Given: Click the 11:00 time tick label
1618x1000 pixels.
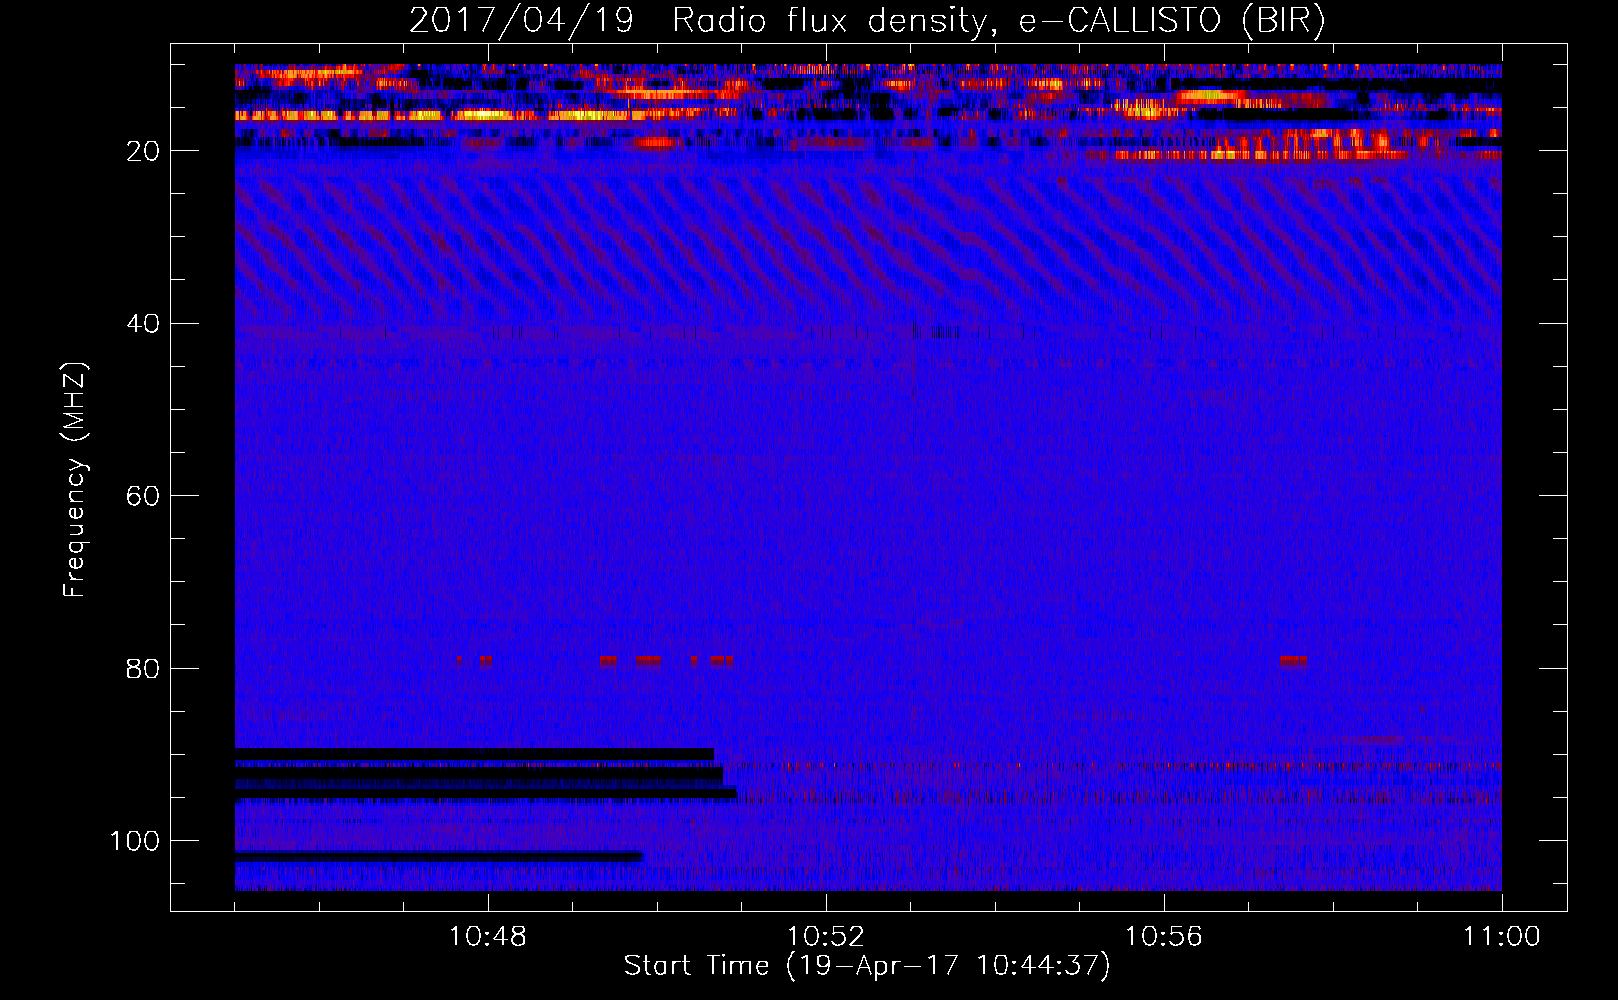Looking at the screenshot, I should coord(1502,937).
